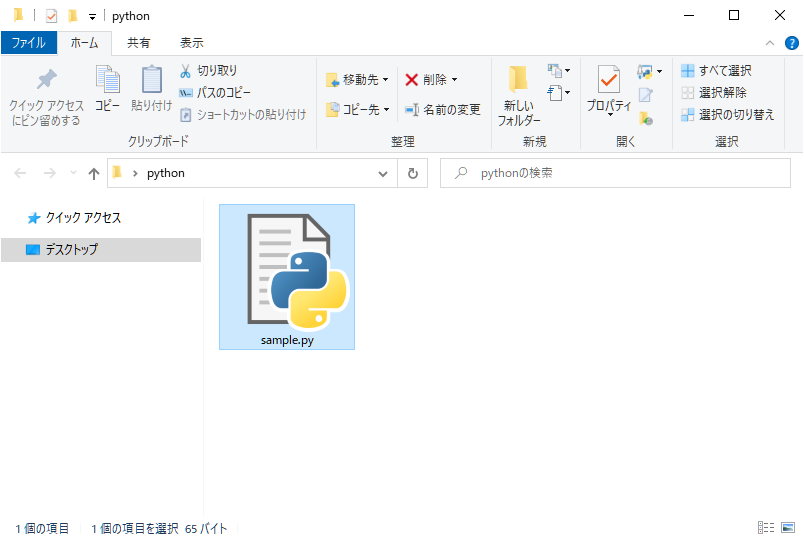Open Properties (プロパティ) checkmark icon
The width and height of the screenshot is (804, 541).
coord(608,88)
